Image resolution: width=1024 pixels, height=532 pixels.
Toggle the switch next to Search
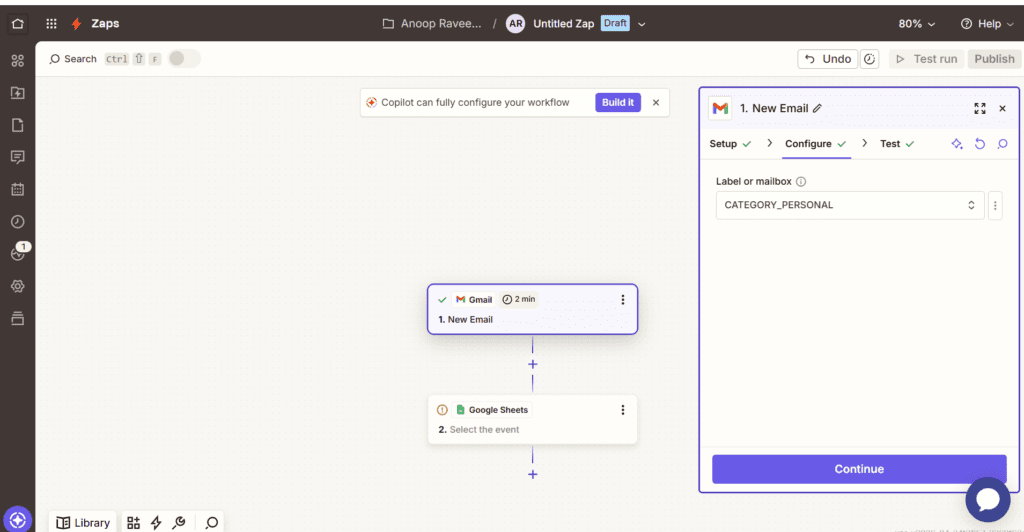184,59
